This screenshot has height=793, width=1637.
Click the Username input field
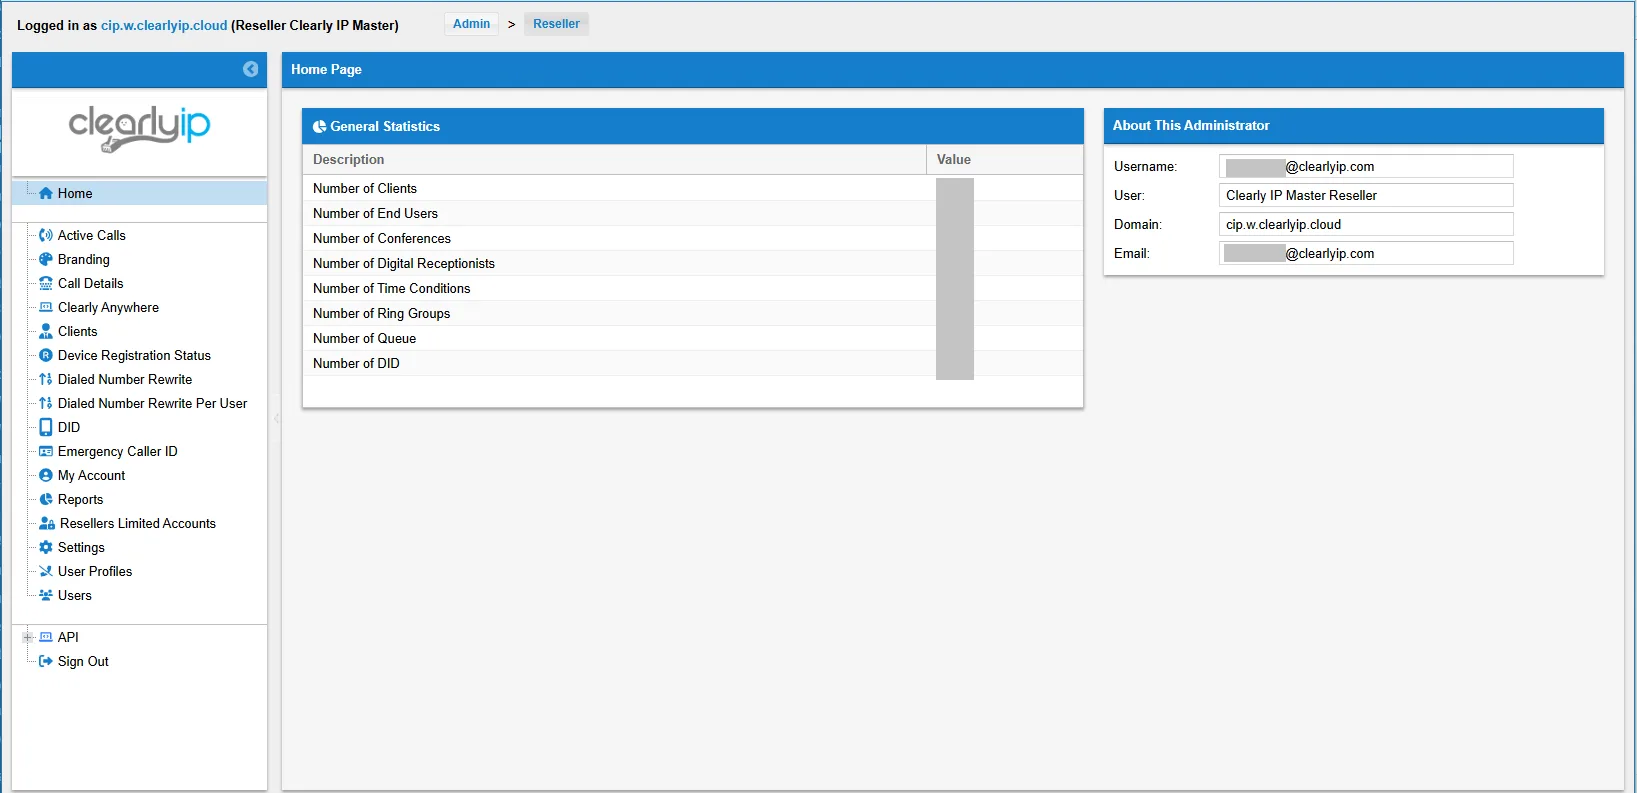click(x=1366, y=166)
